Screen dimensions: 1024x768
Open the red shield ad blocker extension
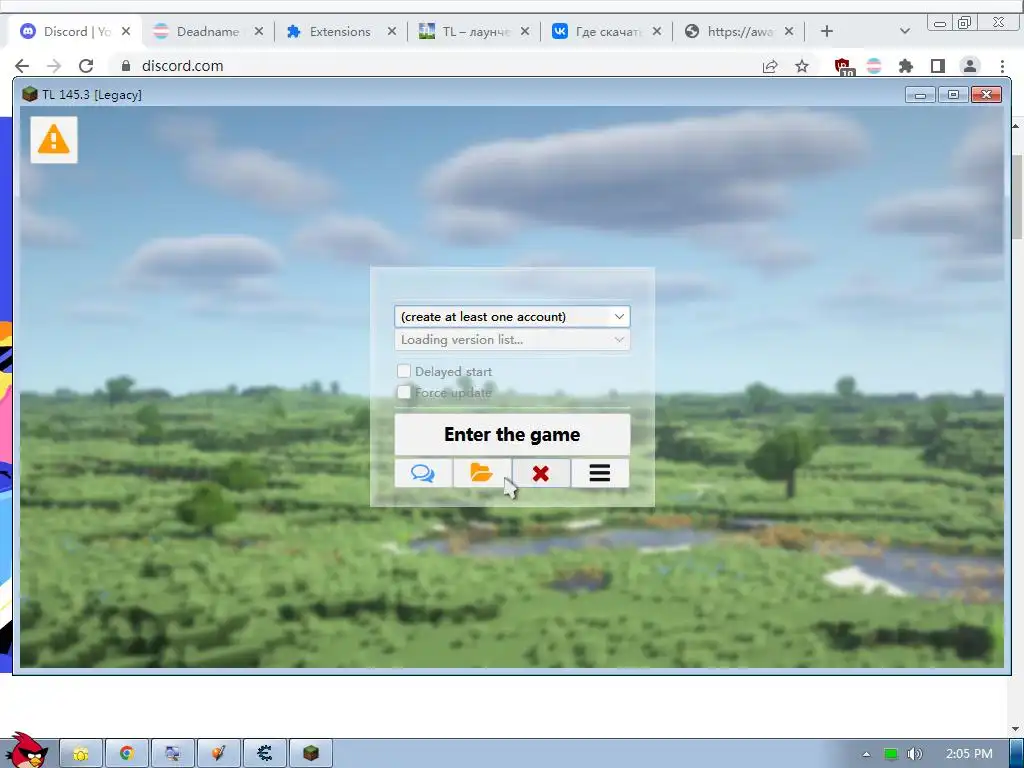(842, 67)
